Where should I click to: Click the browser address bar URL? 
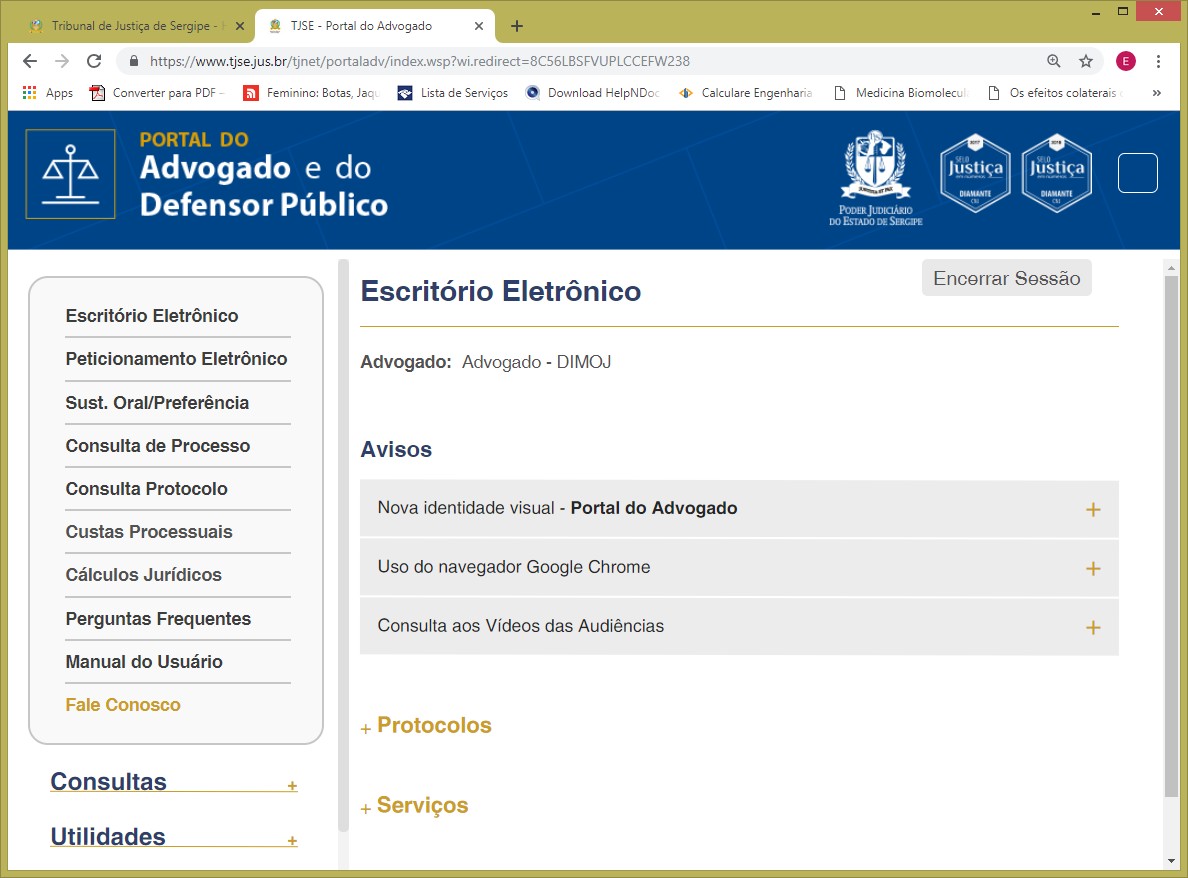click(420, 61)
